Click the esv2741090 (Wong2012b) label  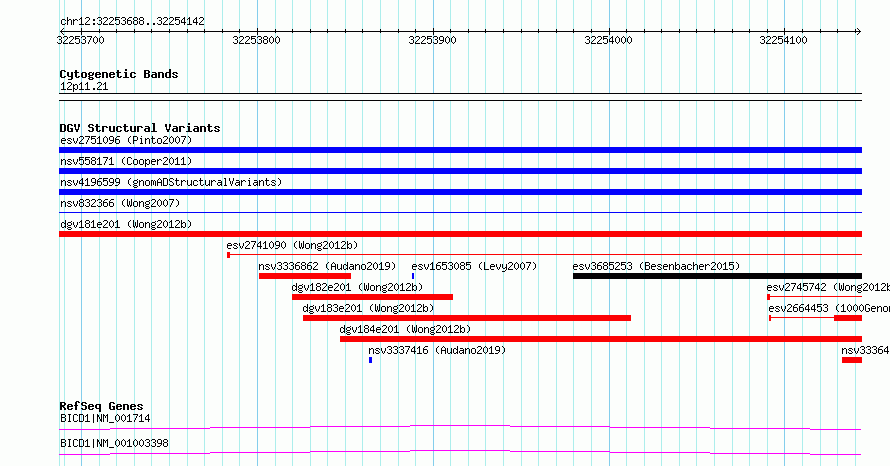292,245
